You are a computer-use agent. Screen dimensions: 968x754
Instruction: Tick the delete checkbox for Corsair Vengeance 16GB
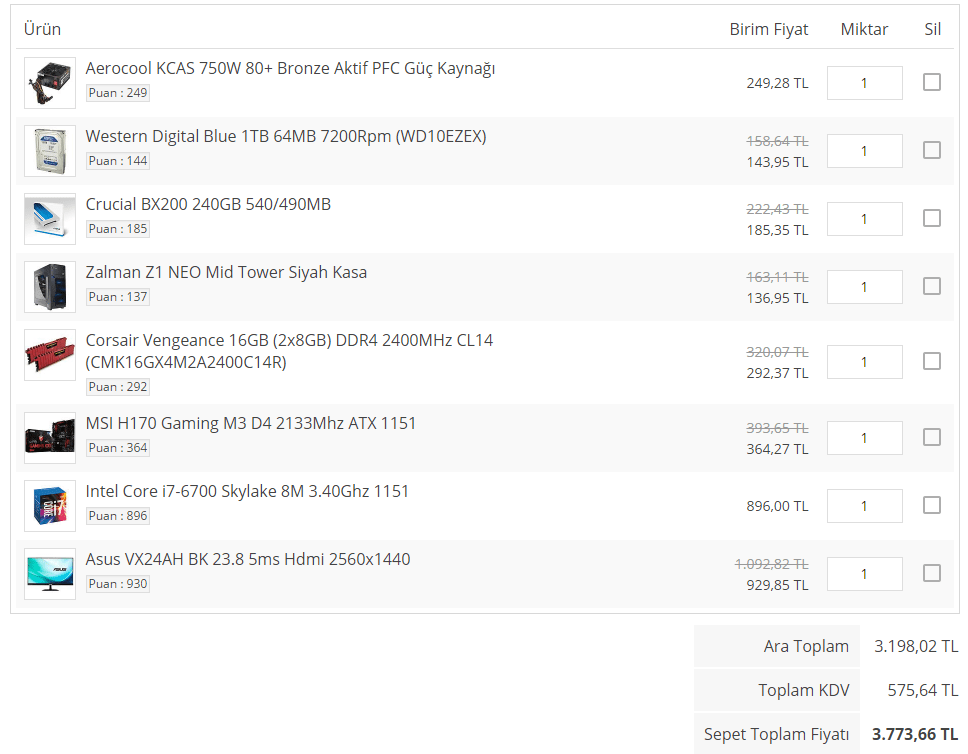pos(932,361)
